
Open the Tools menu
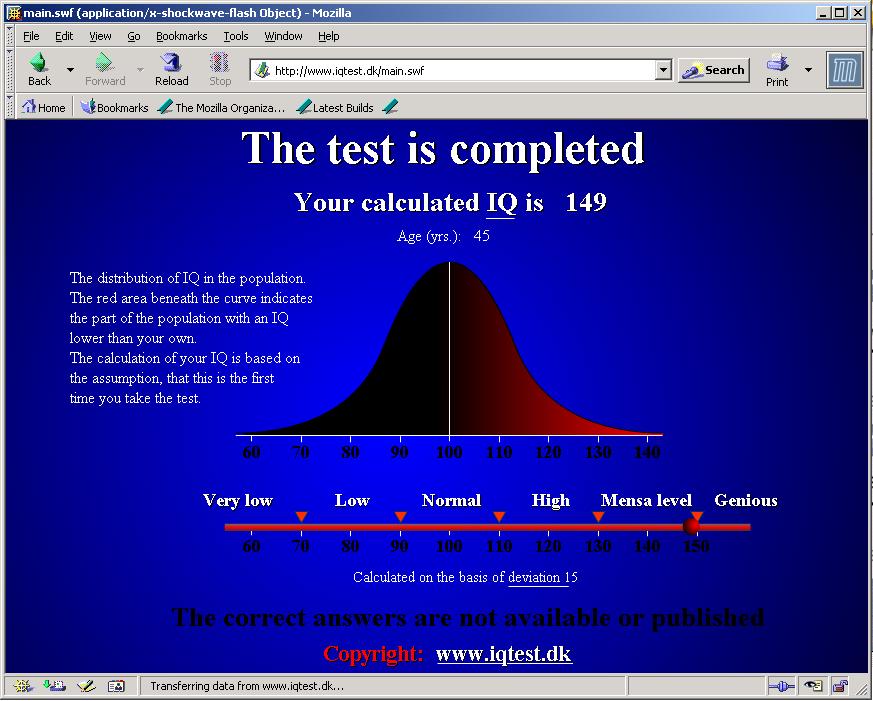236,36
